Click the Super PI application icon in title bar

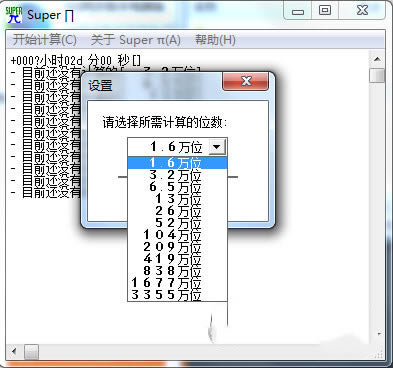[14, 15]
